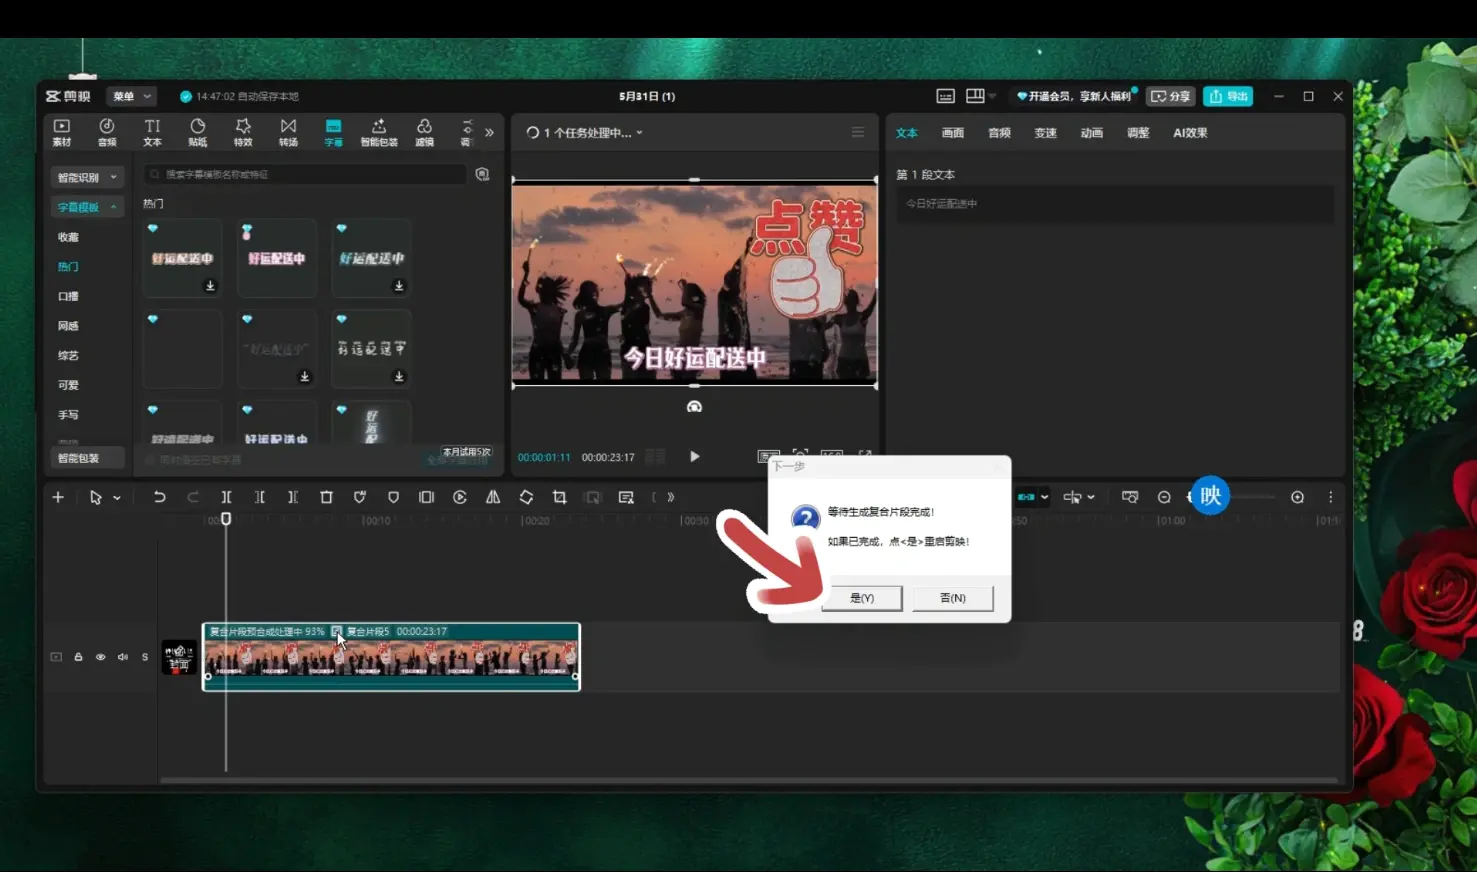
Task: Open the 智能包装 tab in the top toolbar
Action: (379, 132)
